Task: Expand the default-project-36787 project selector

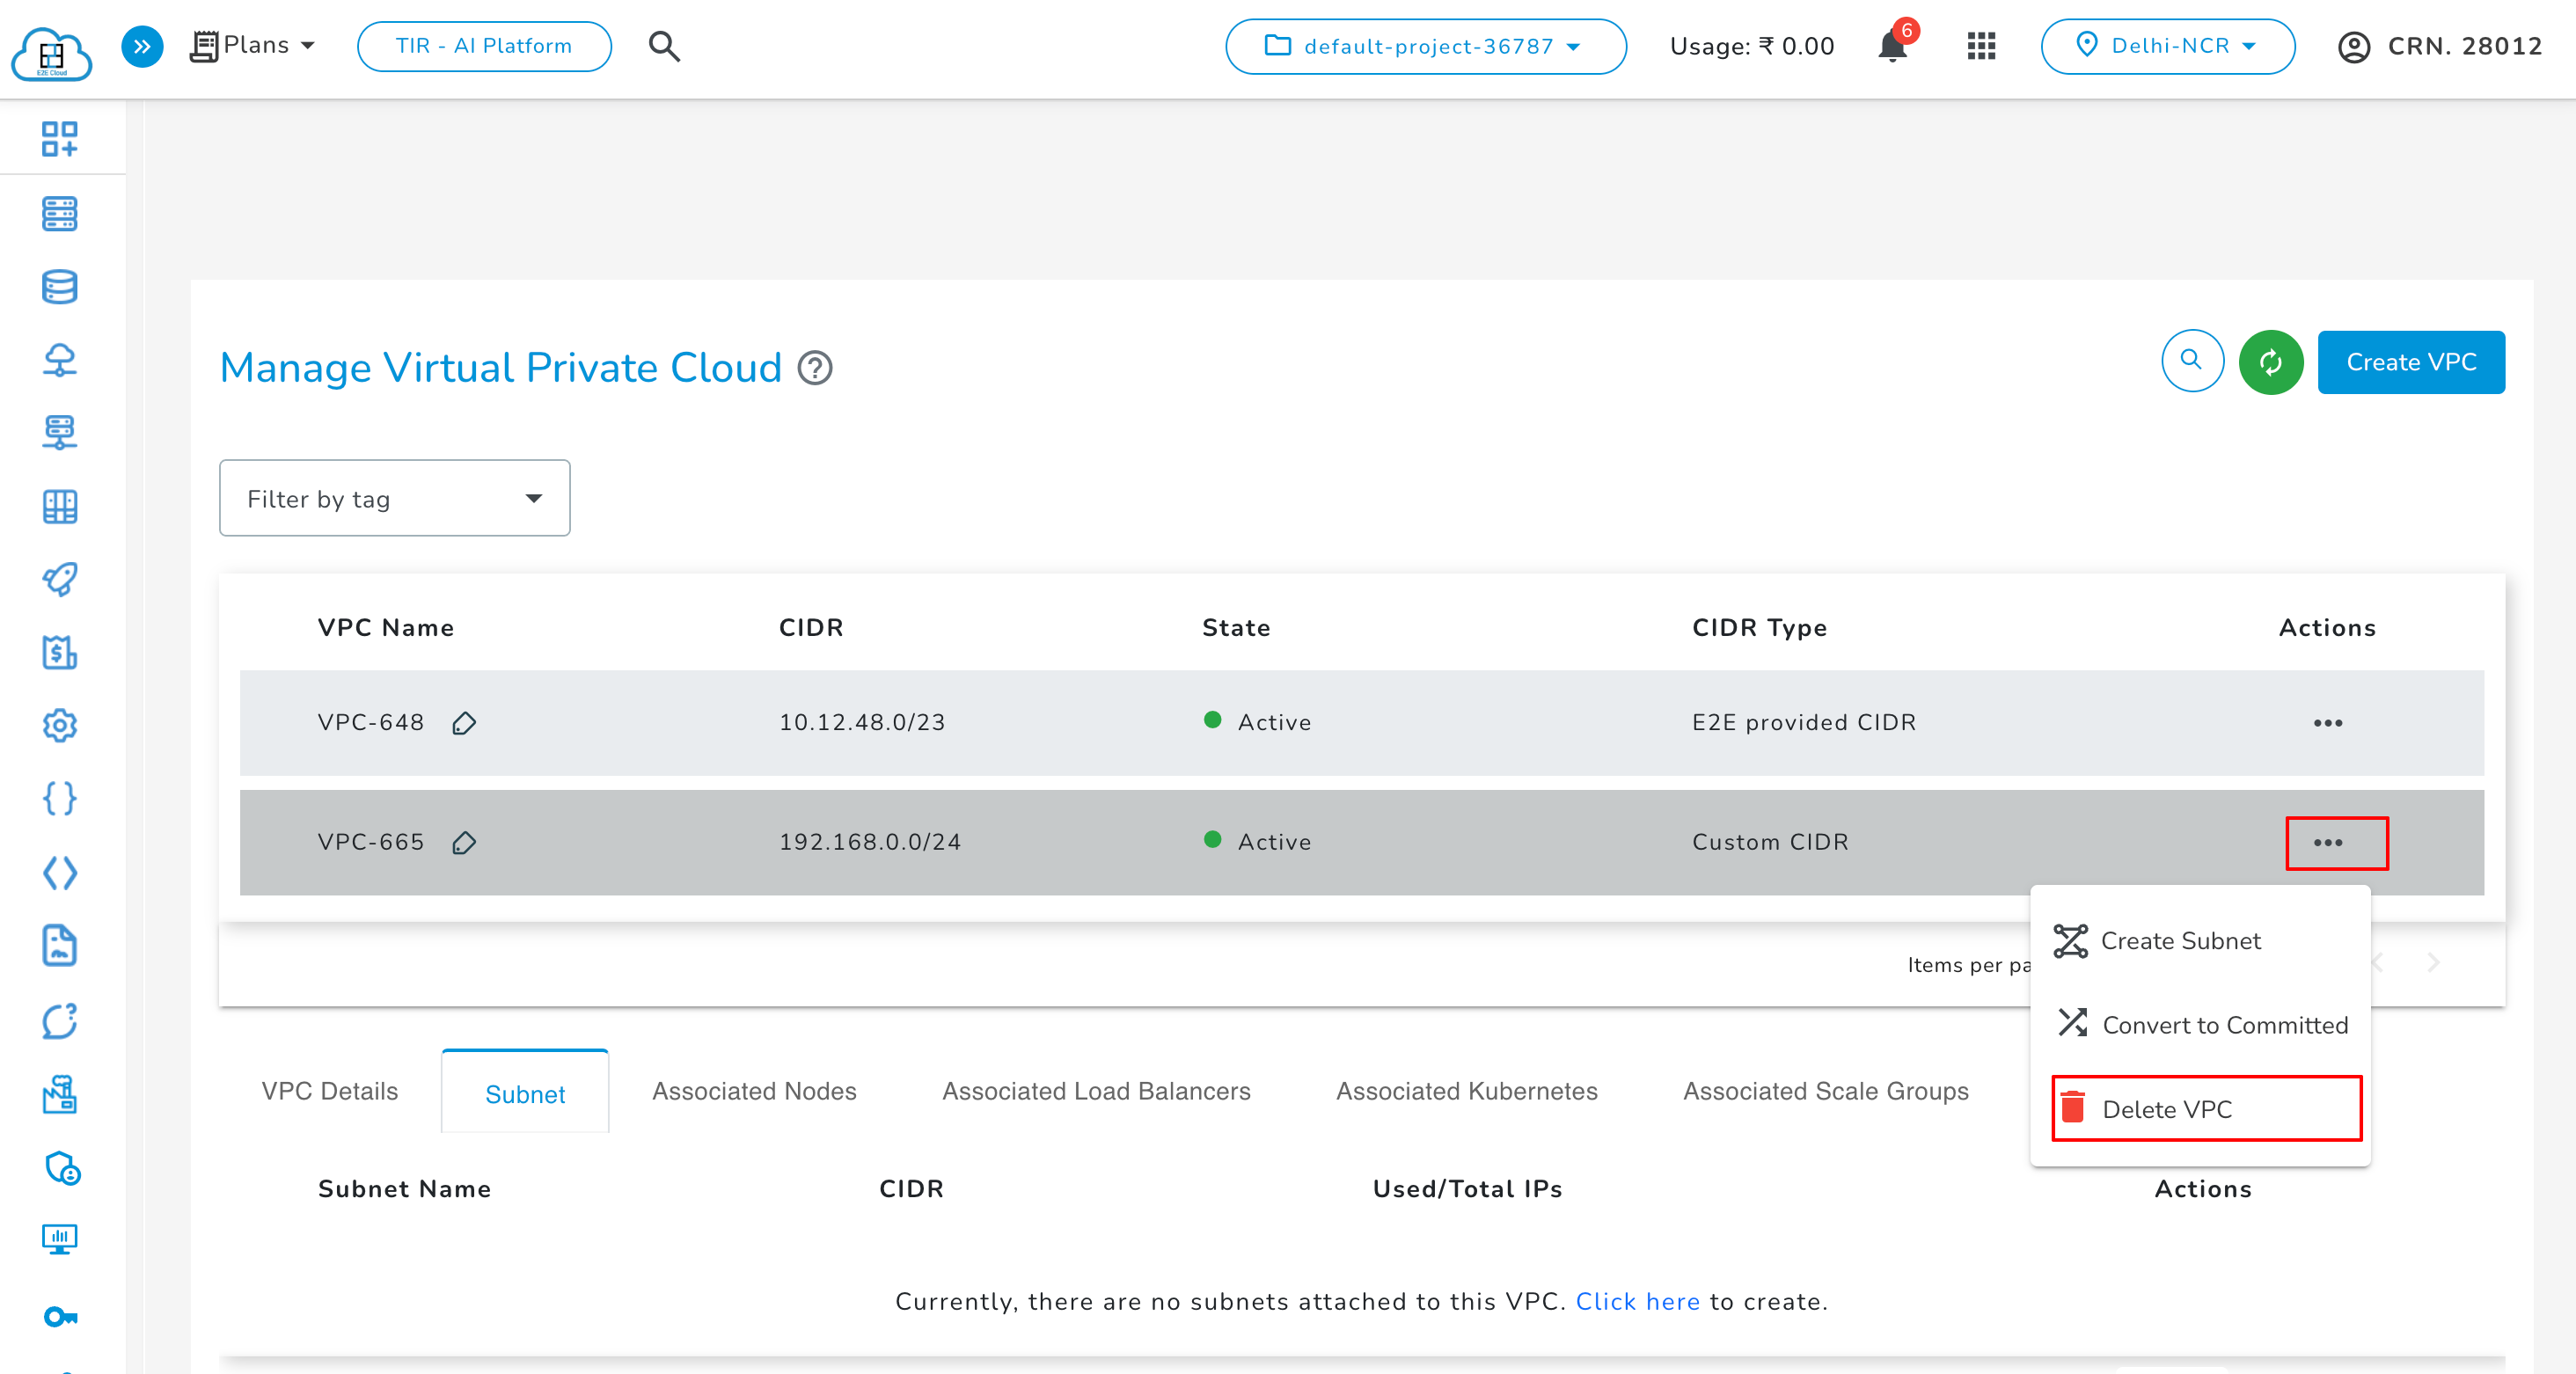Action: coord(1425,46)
